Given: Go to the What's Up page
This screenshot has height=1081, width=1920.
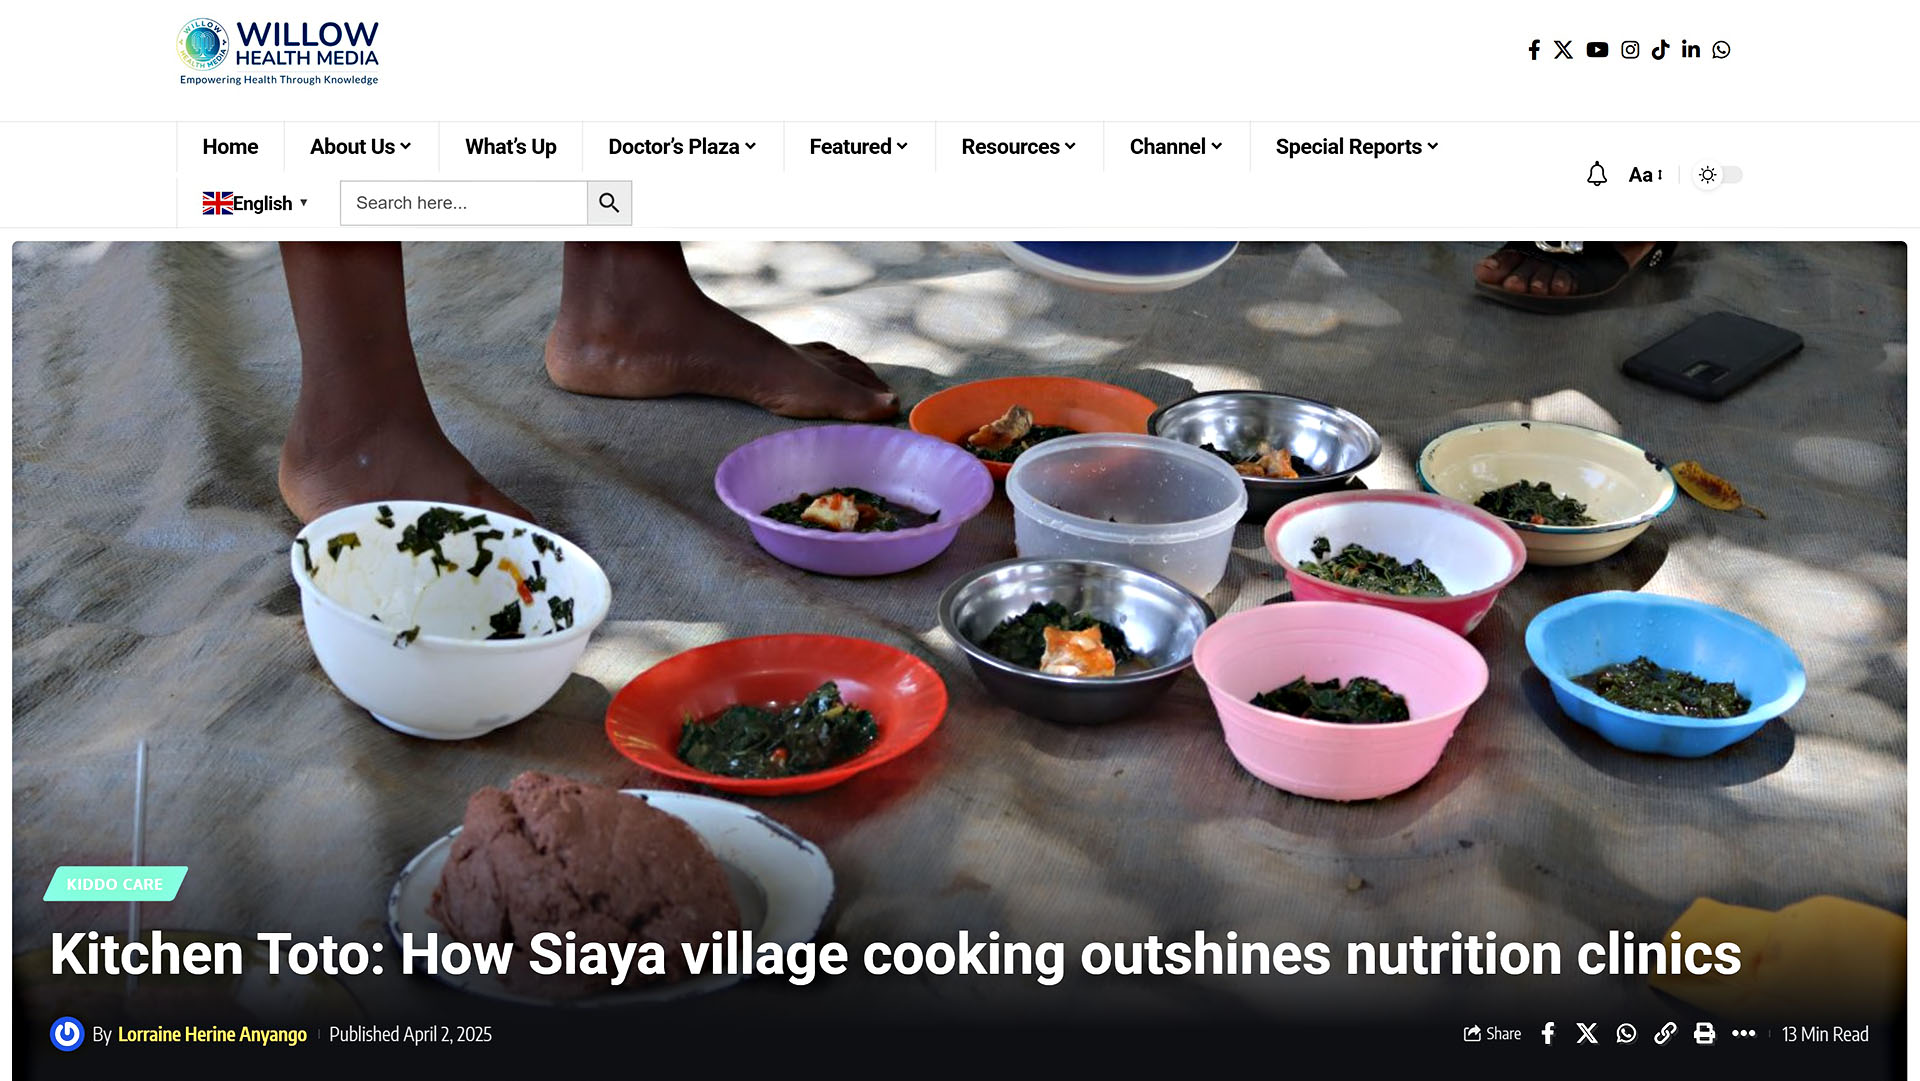Looking at the screenshot, I should point(510,147).
